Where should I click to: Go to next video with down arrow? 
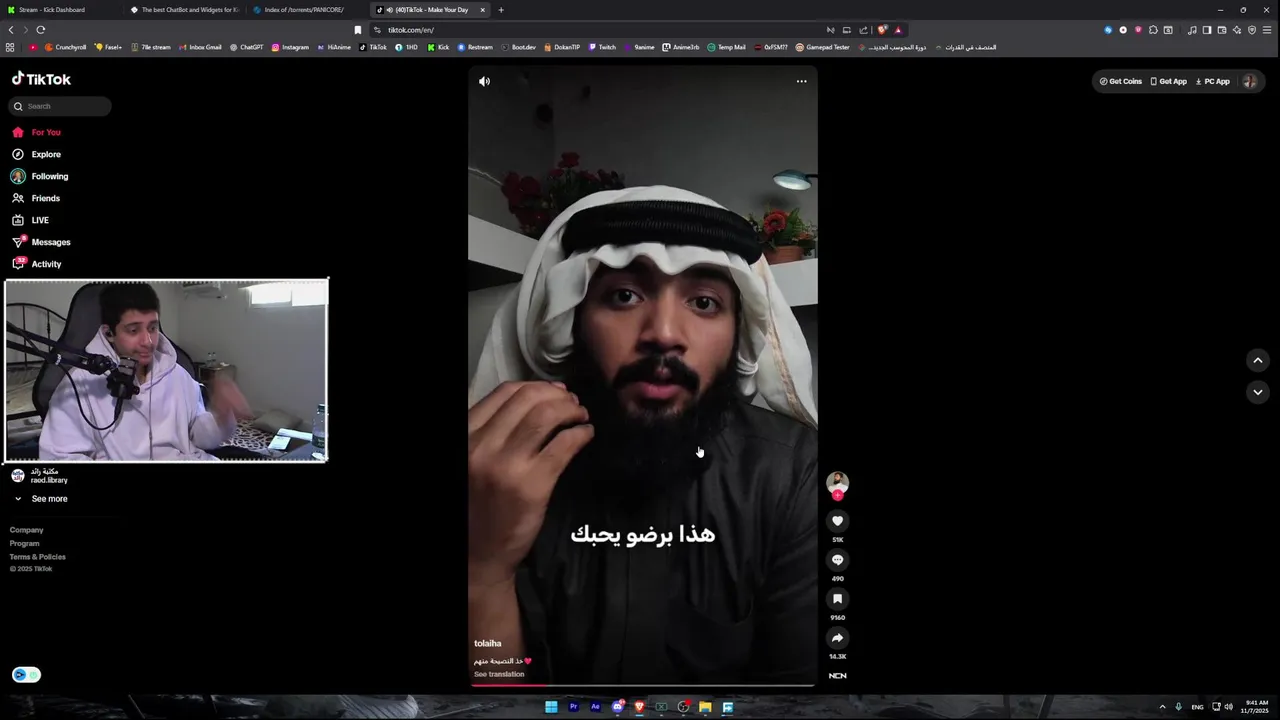point(1258,392)
